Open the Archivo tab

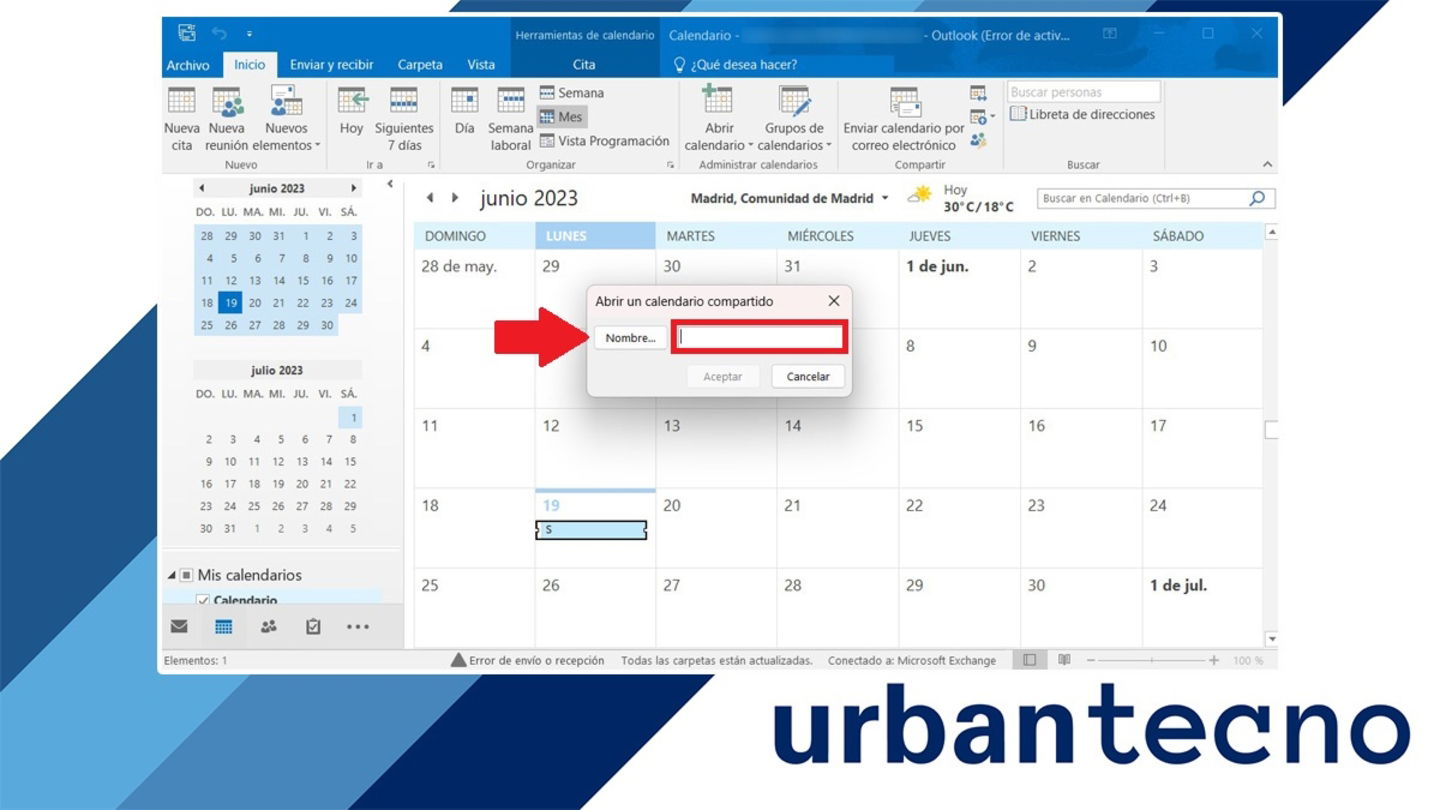188,65
